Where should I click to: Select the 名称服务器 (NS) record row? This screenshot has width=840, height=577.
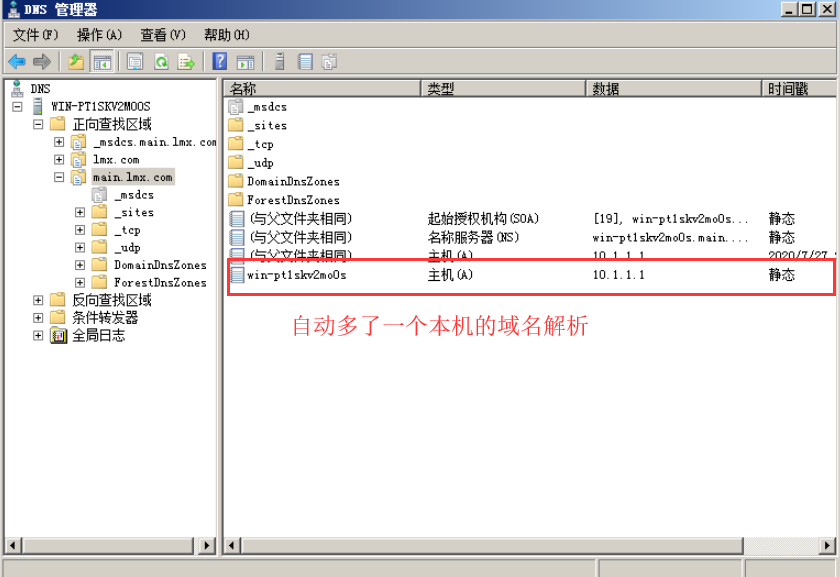530,237
